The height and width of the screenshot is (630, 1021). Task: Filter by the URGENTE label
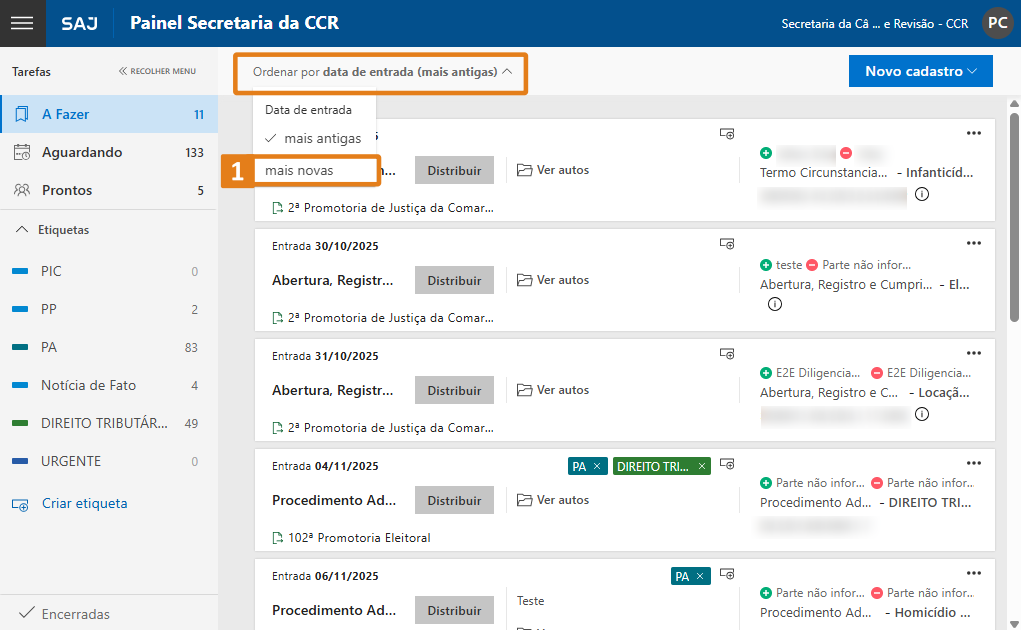coord(71,462)
